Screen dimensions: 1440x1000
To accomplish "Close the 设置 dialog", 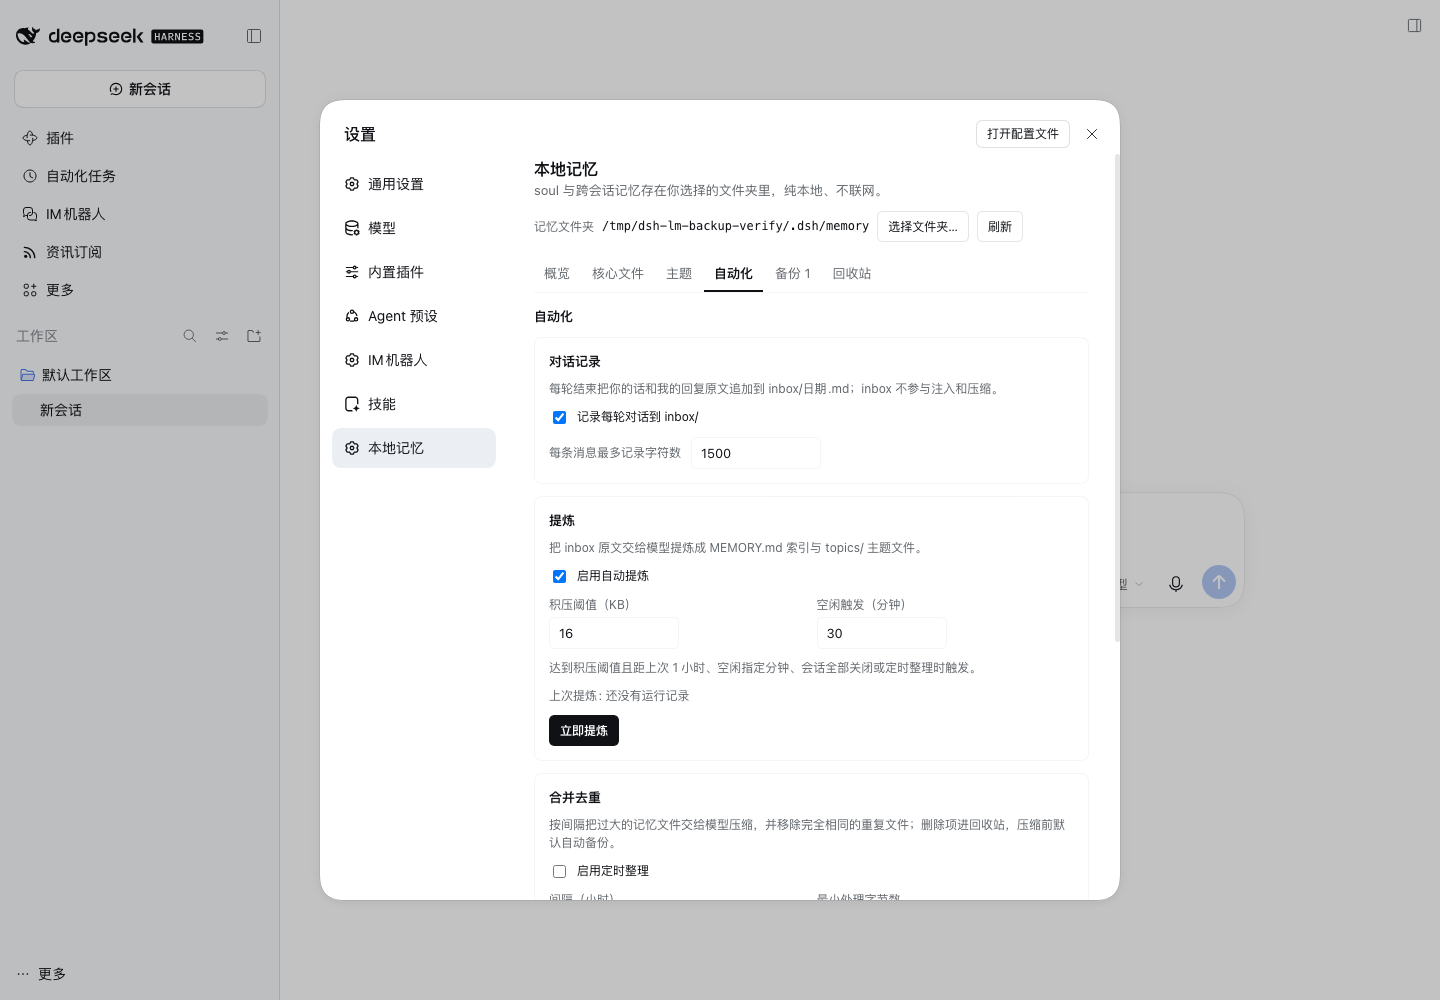I will coord(1092,134).
